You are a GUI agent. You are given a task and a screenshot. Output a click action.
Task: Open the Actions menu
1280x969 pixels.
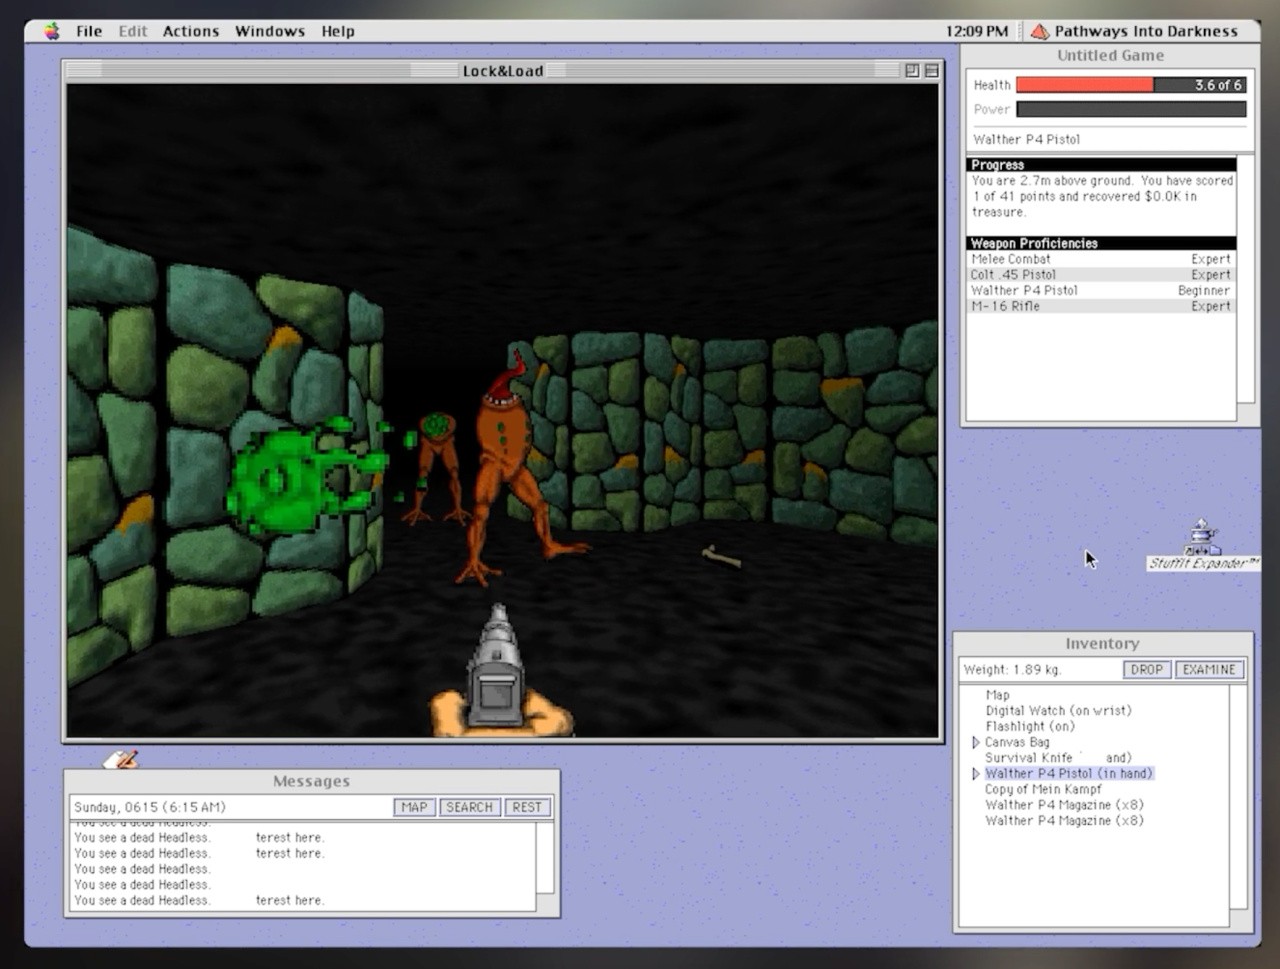pyautogui.click(x=190, y=31)
